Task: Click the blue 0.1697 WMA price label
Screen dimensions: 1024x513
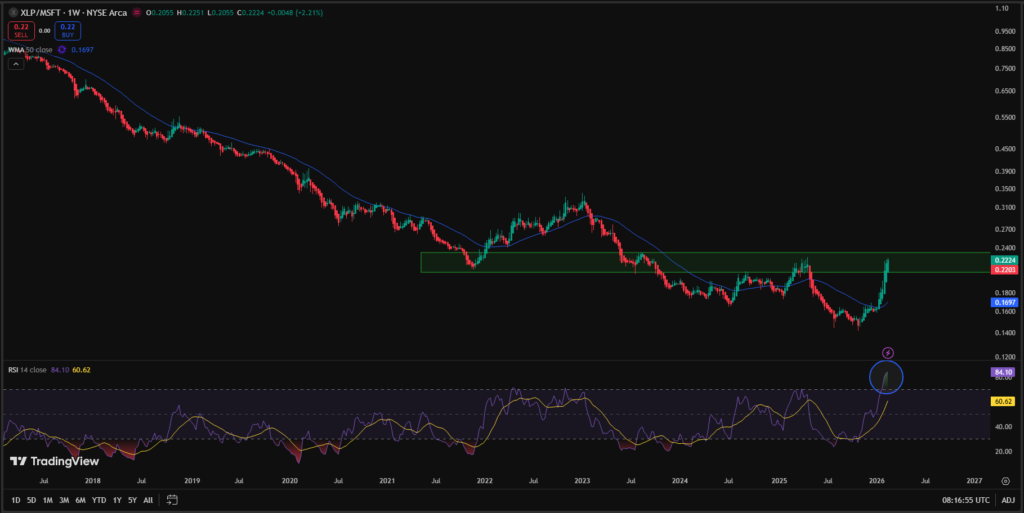Action: click(x=1004, y=302)
